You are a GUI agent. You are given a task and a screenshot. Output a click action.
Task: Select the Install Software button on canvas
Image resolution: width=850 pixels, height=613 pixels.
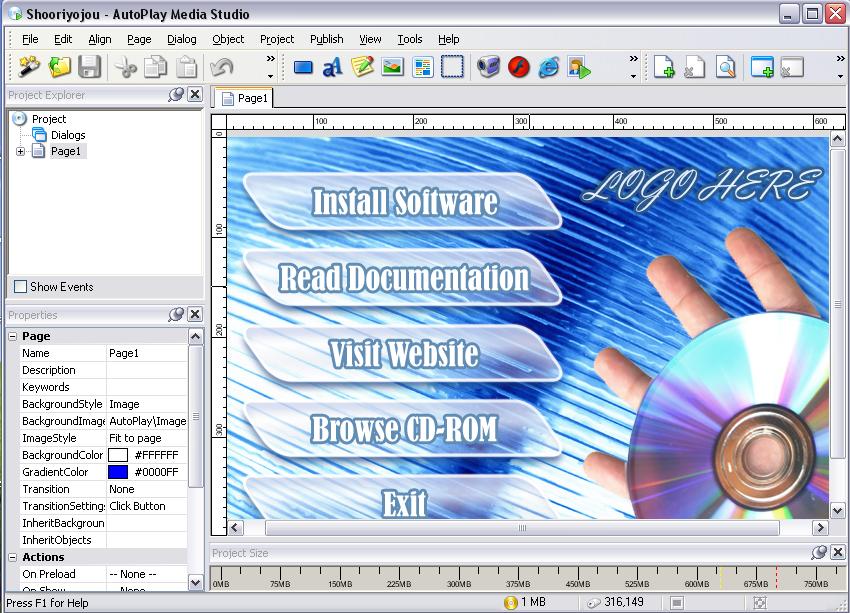[x=402, y=201]
